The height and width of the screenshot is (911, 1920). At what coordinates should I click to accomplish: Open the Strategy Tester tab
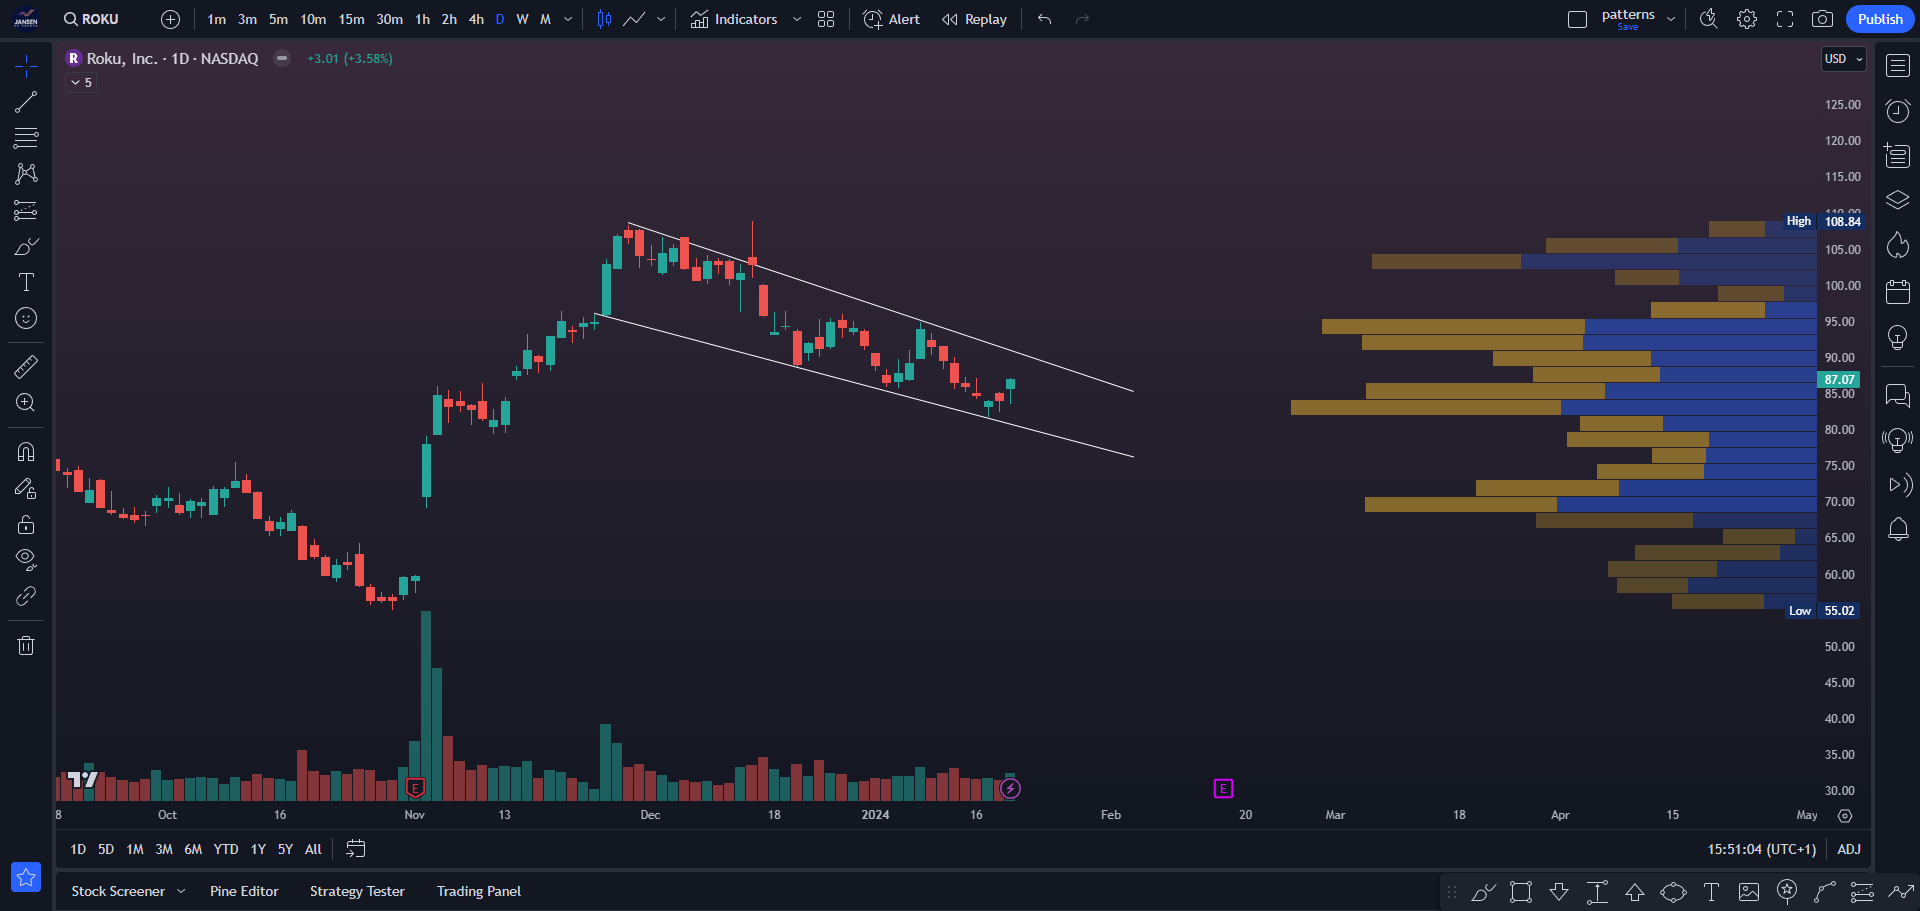[x=357, y=891]
